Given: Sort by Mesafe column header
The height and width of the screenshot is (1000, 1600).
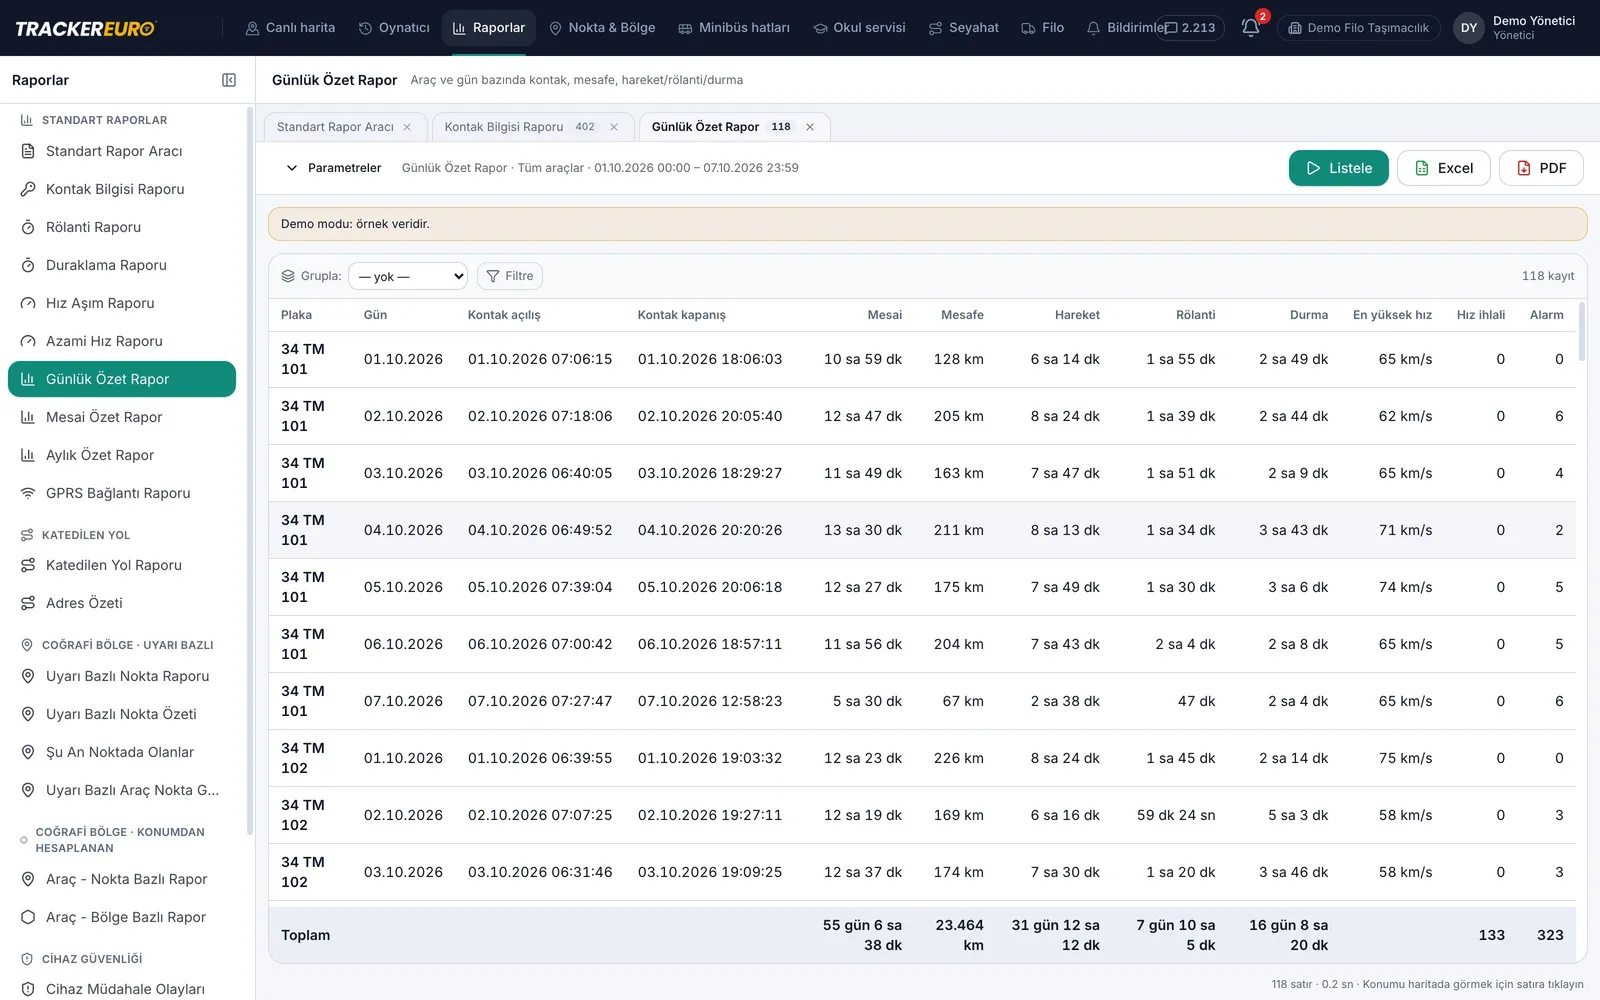Looking at the screenshot, I should coord(962,315).
